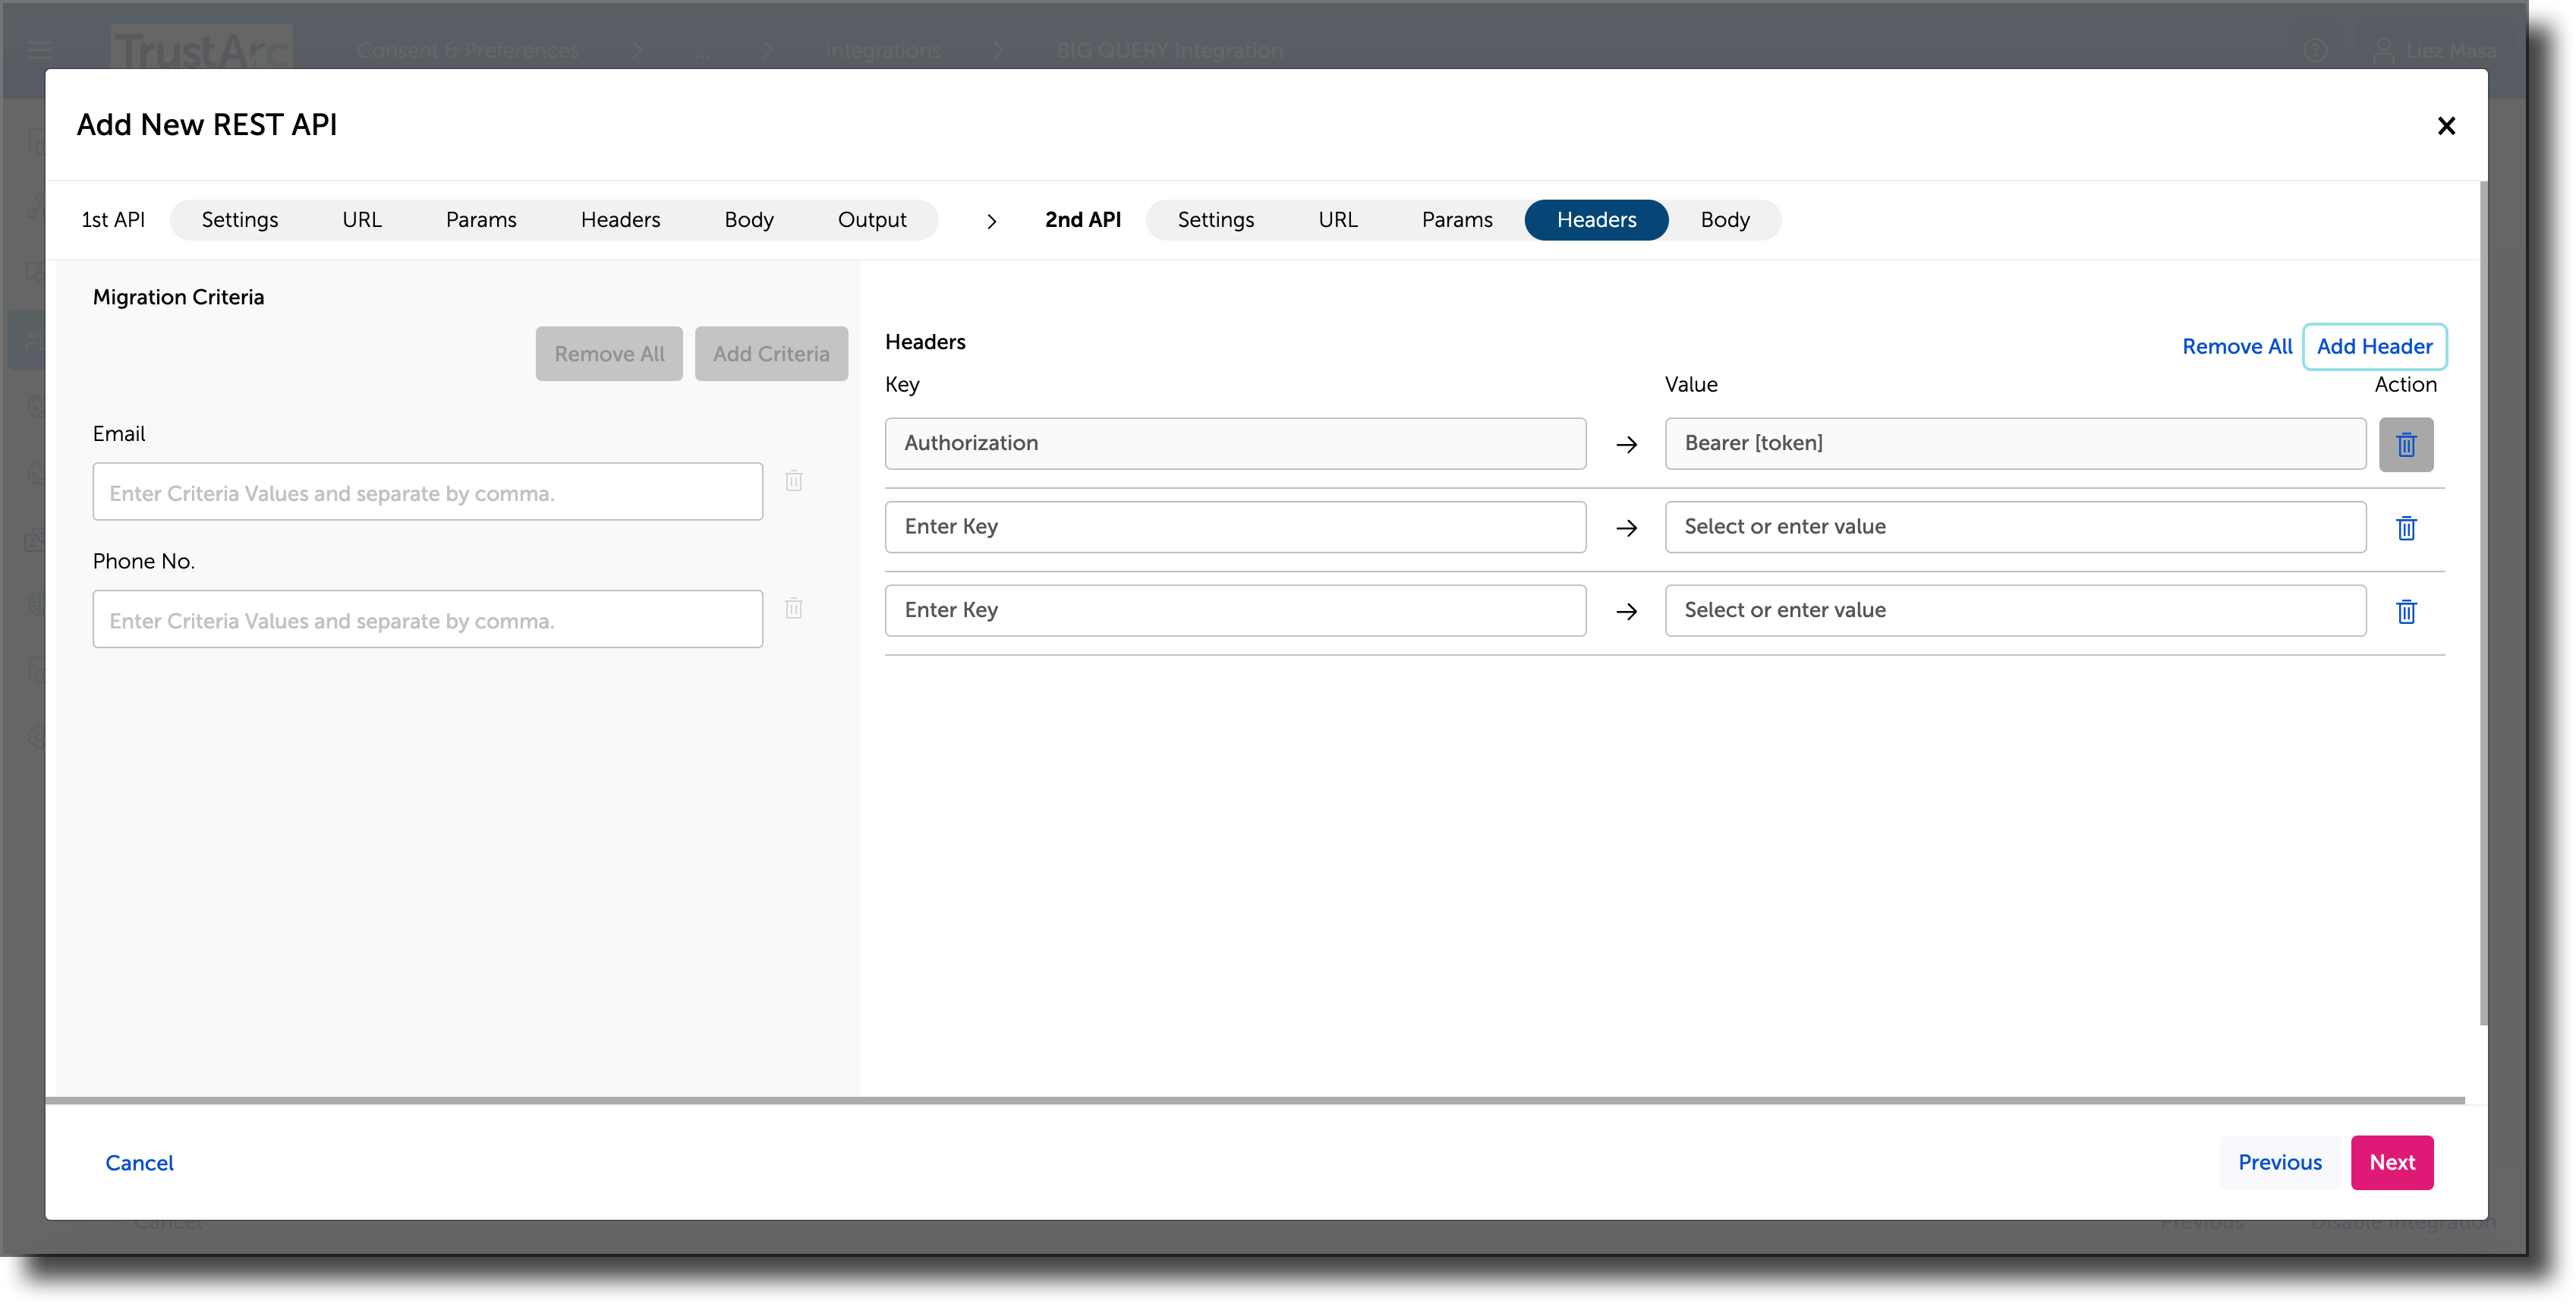Delete the second header row
This screenshot has height=1304, width=2576.
(x=2405, y=528)
